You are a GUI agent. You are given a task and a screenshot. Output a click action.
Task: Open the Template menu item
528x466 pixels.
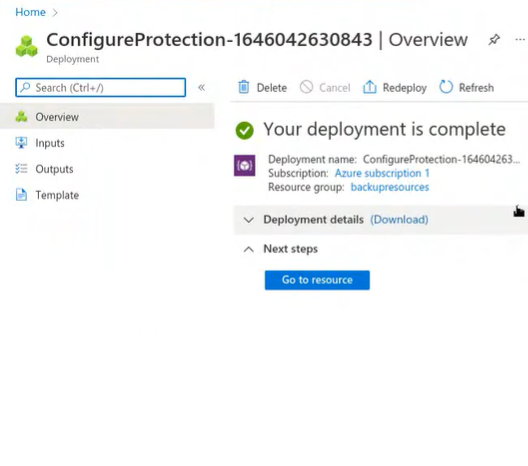(57, 195)
